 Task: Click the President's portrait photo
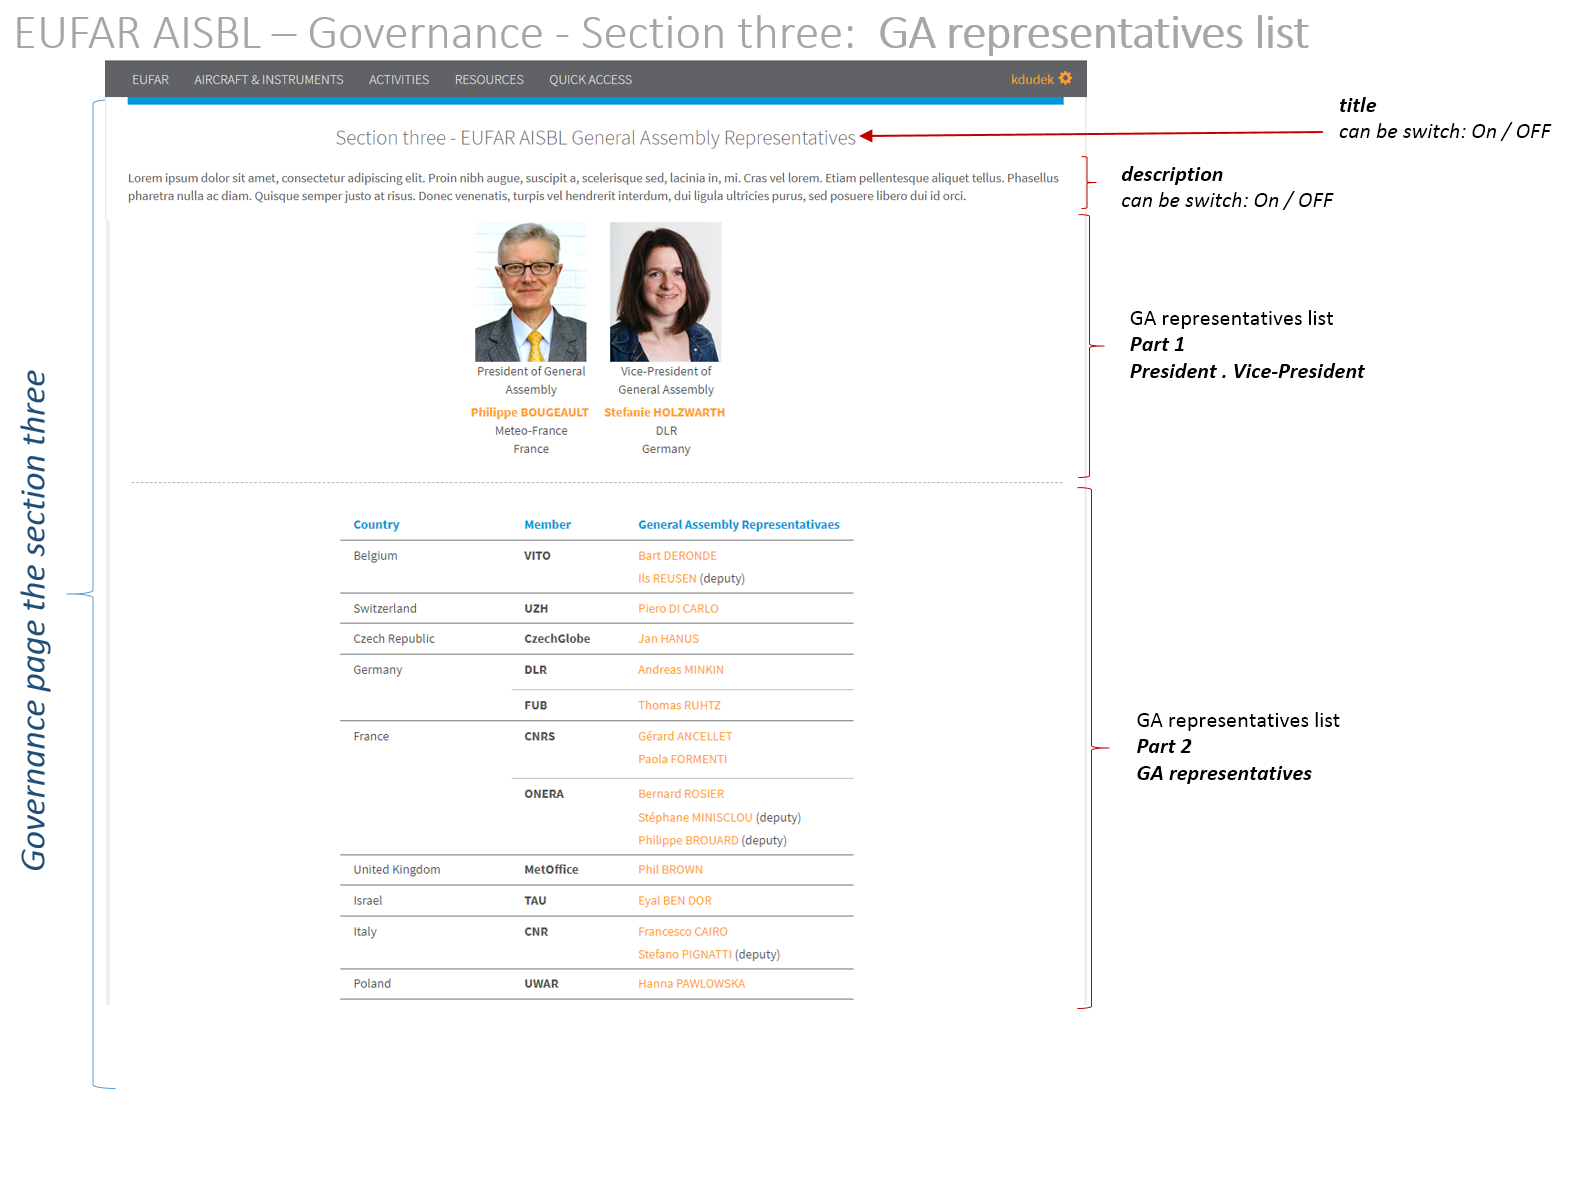click(530, 291)
